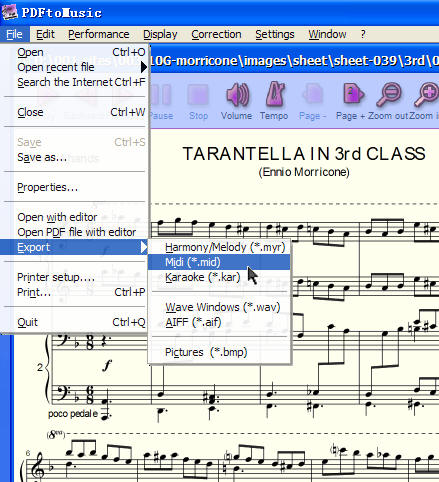
Task: Open the Display menu
Action: pos(160,34)
